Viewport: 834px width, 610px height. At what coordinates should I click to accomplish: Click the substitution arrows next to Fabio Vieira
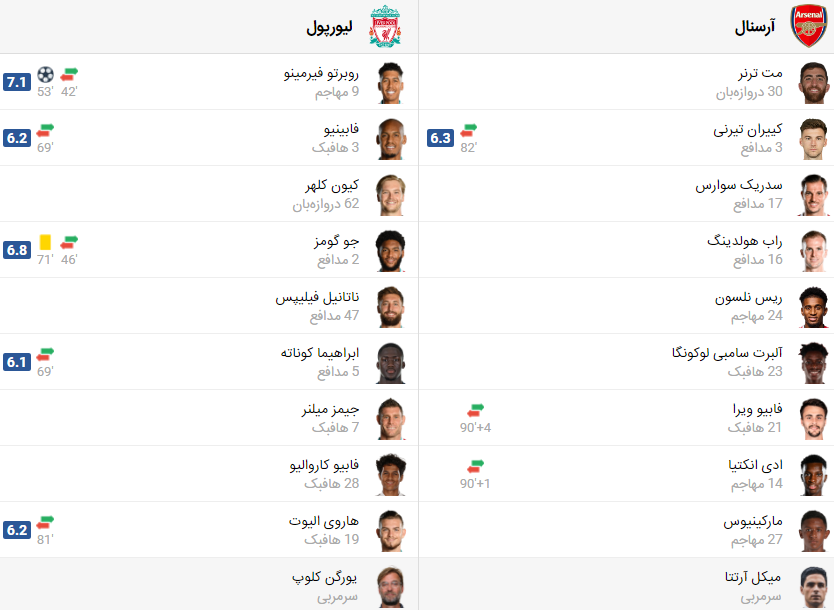pos(472,409)
